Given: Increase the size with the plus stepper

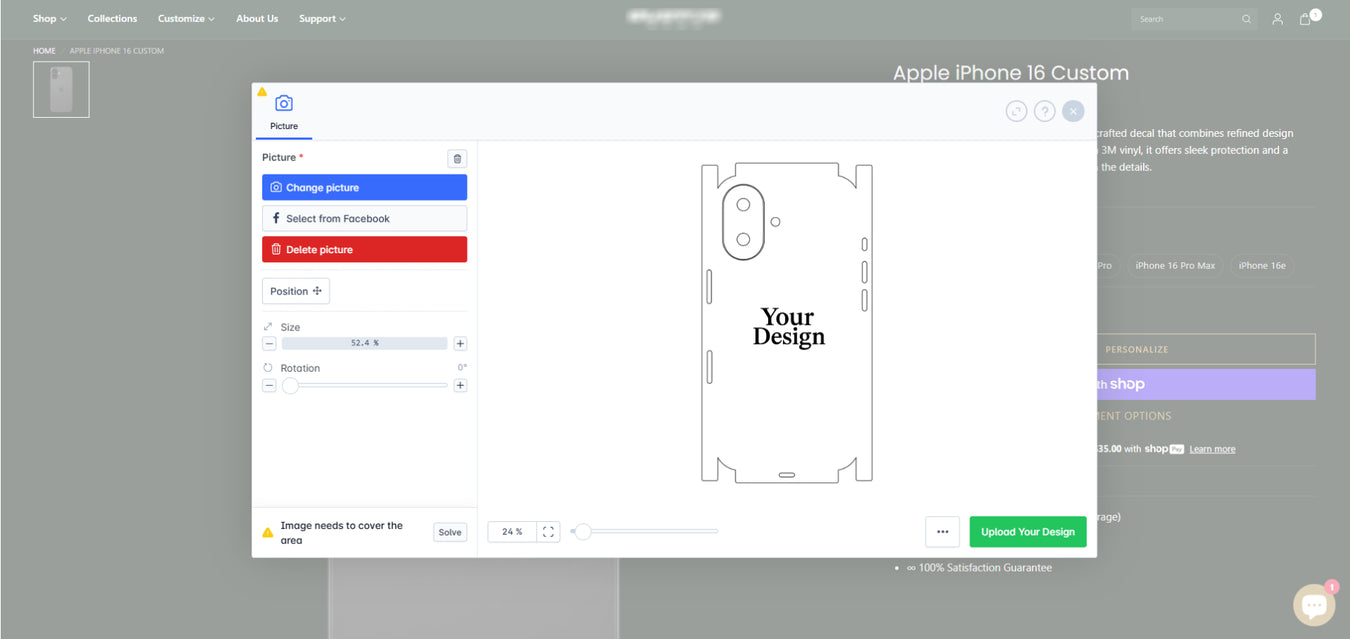Looking at the screenshot, I should tap(460, 343).
